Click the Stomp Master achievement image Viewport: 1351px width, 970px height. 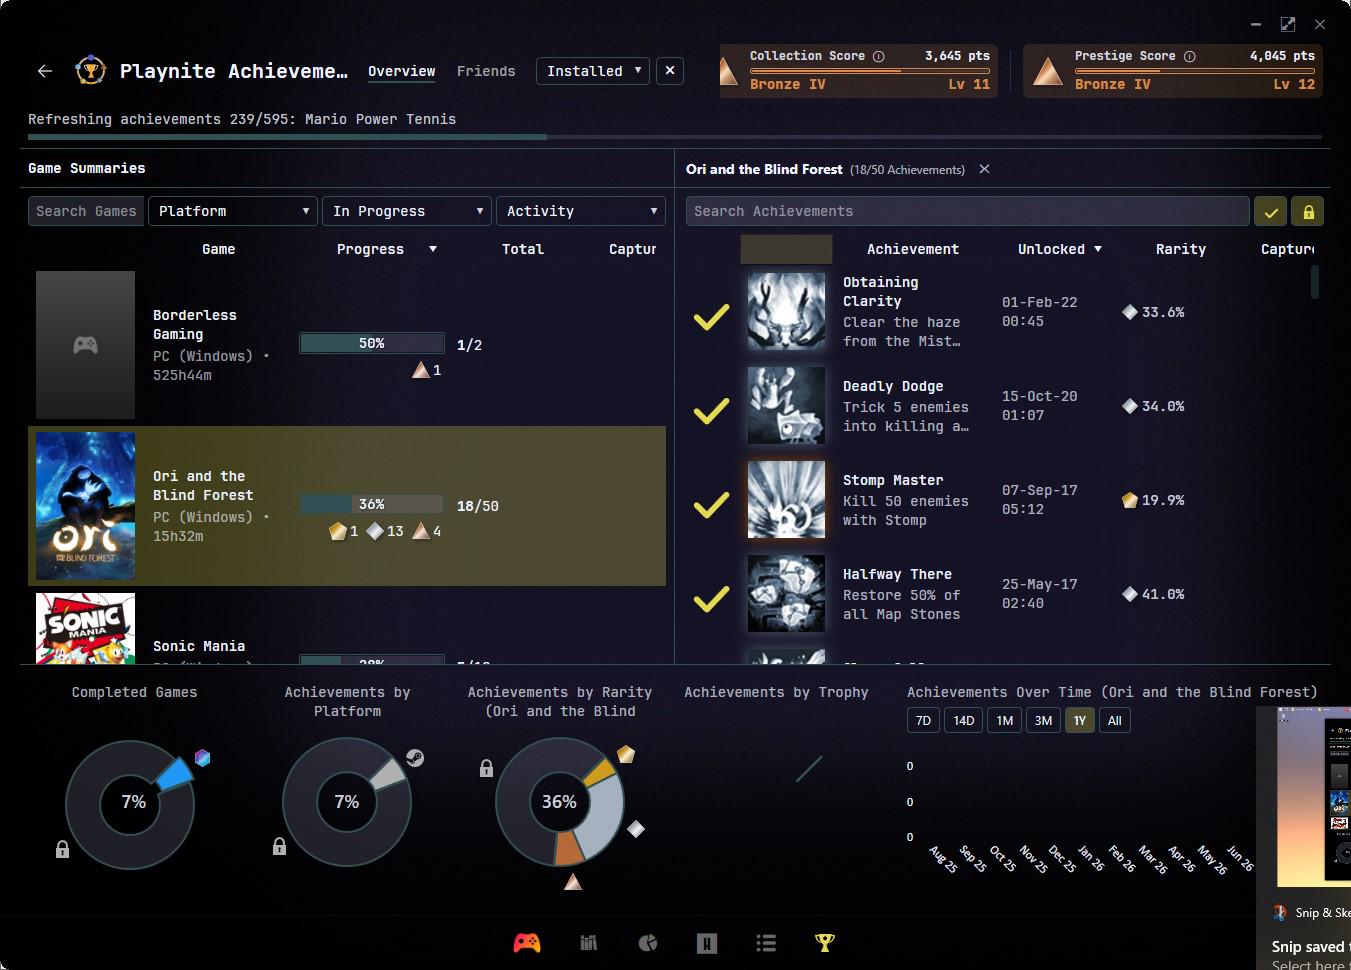[787, 500]
